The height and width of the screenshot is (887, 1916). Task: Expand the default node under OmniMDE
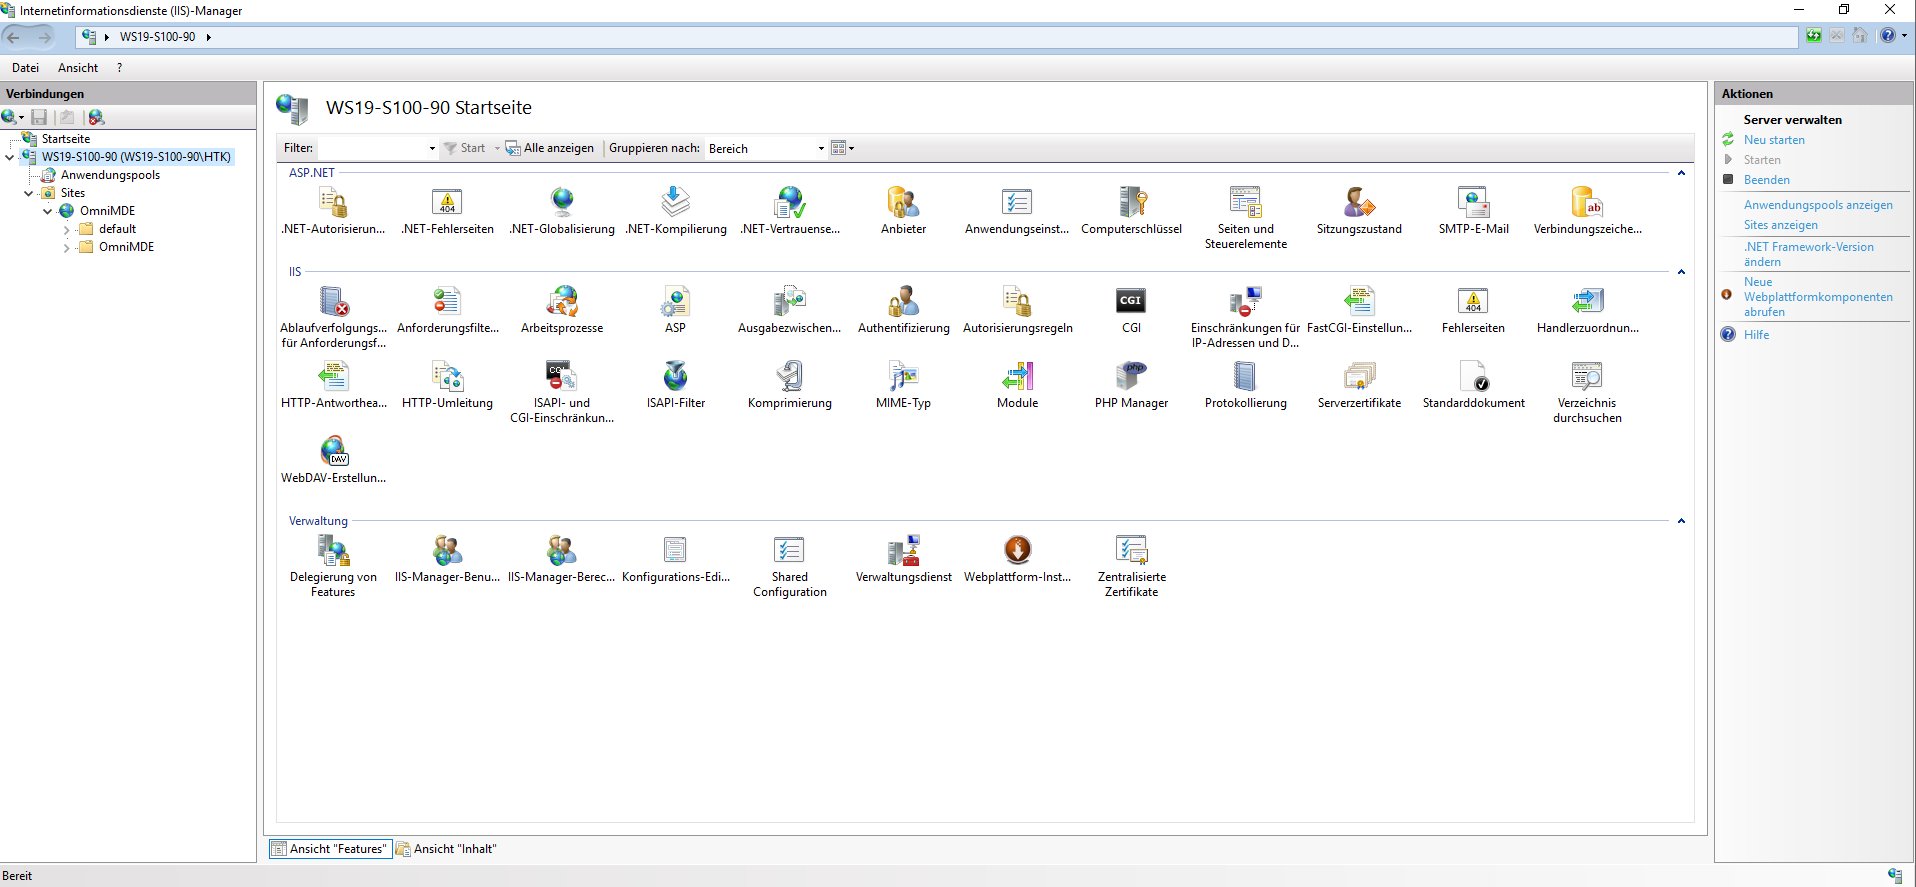67,230
